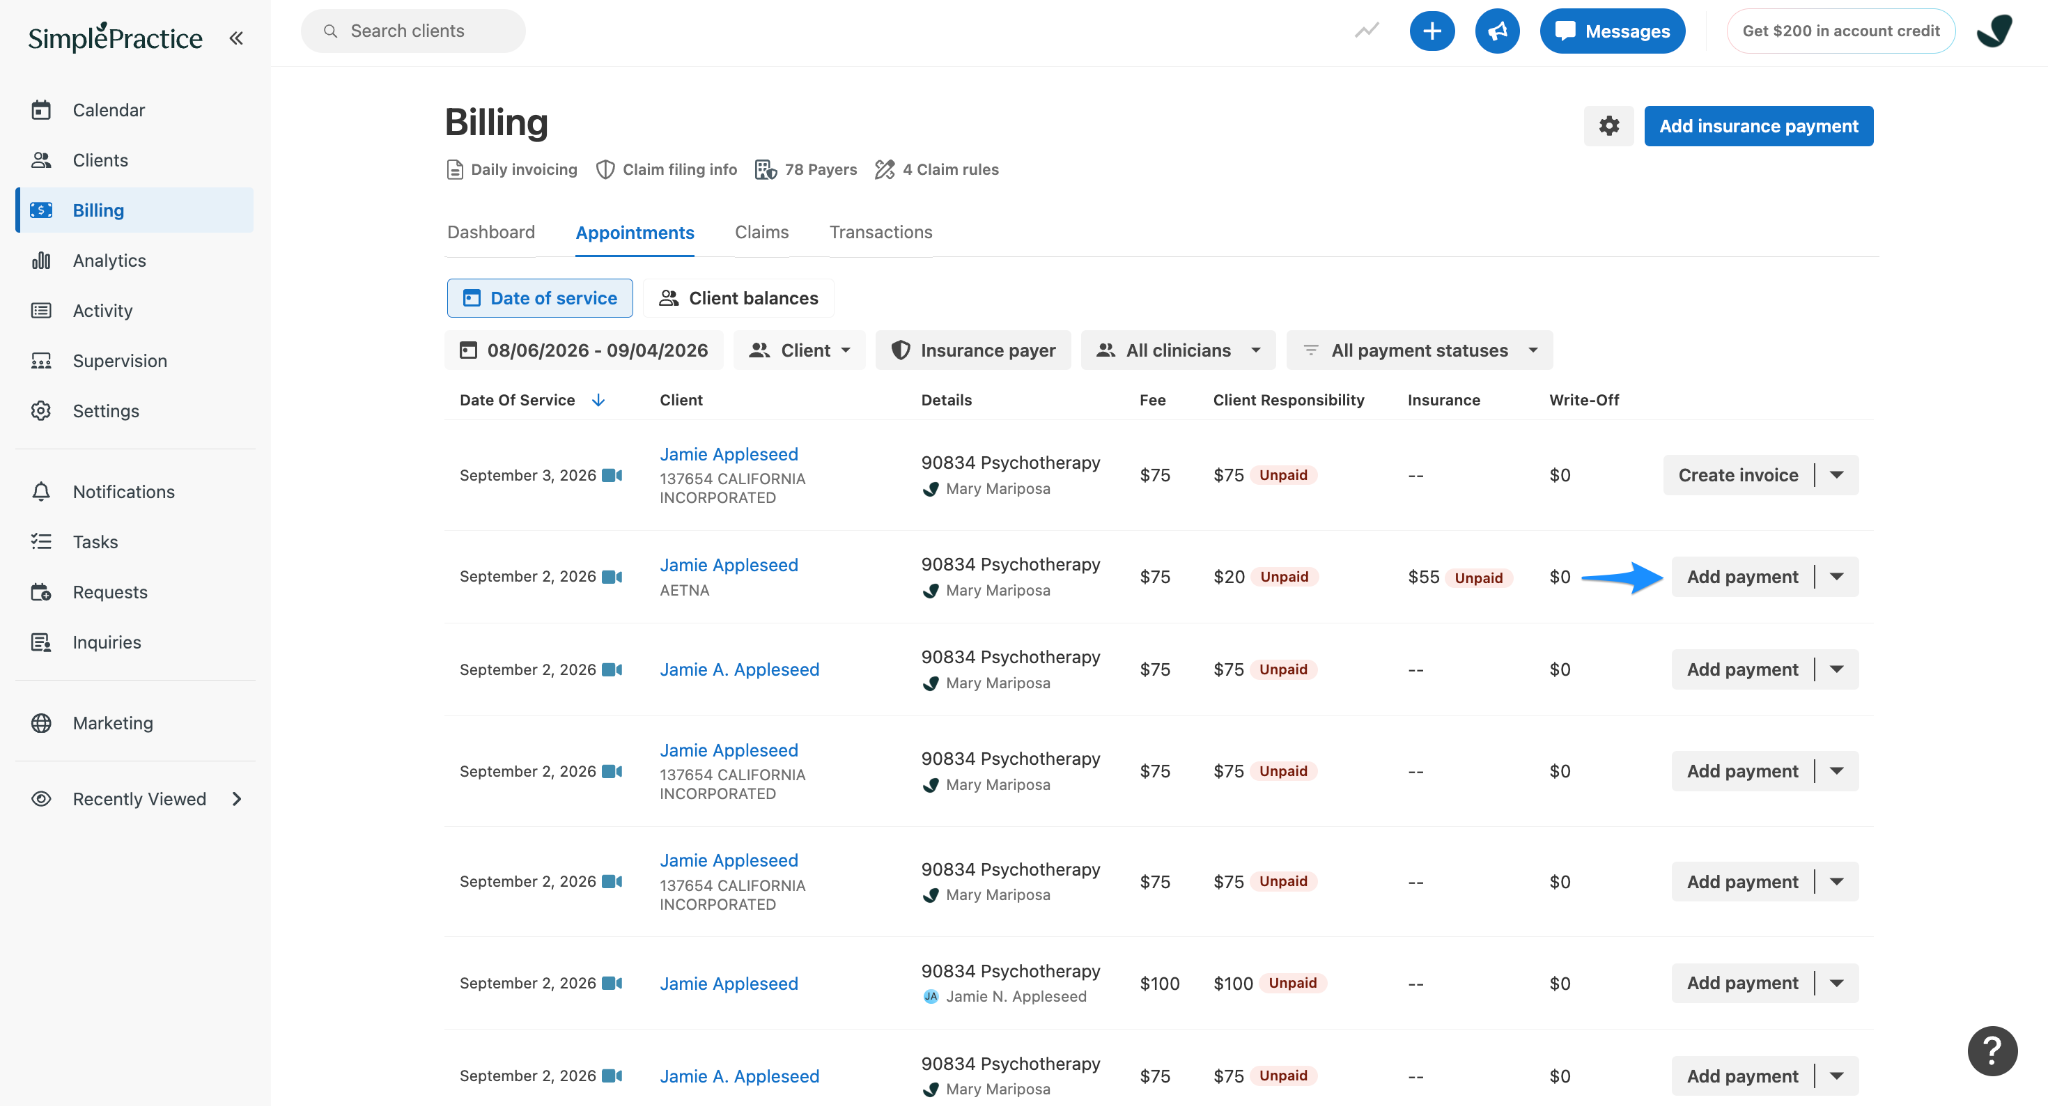Click the SimplePractice logo
This screenshot has height=1106, width=2048.
pos(115,38)
